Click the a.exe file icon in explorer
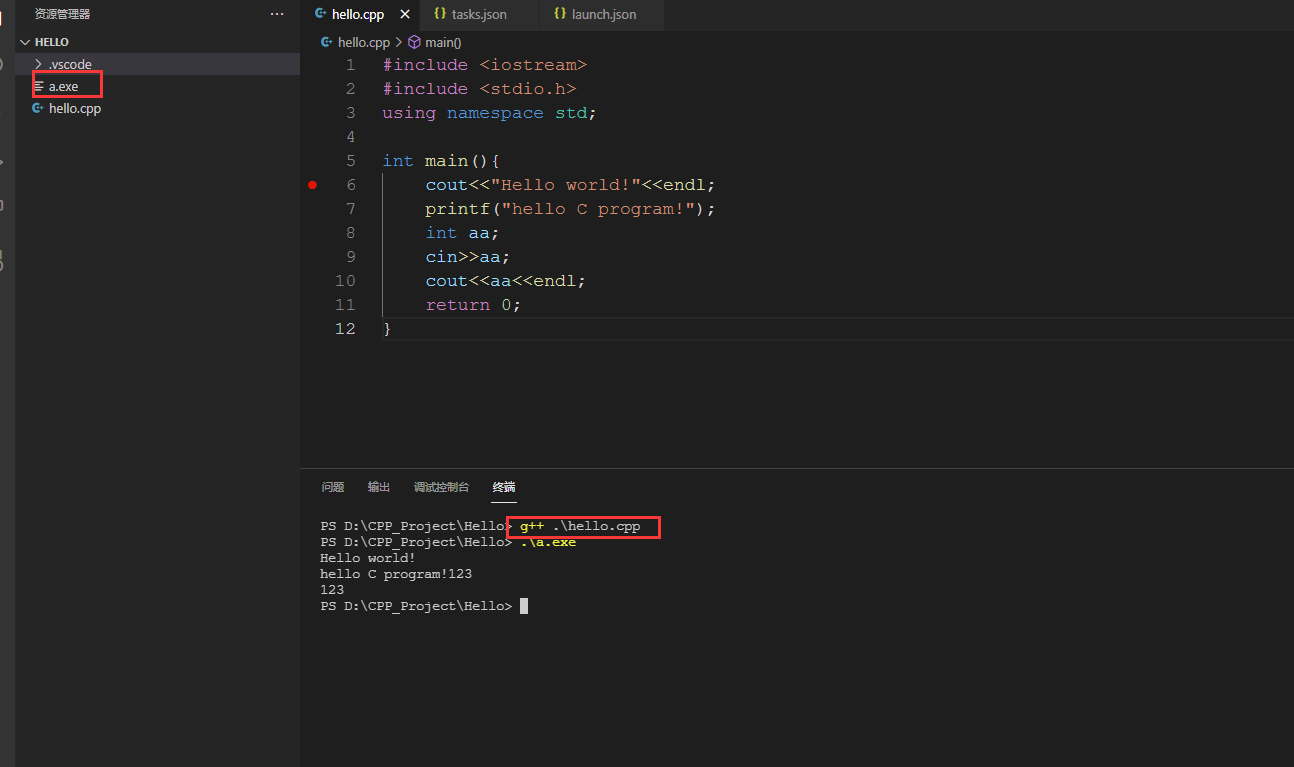 coord(39,87)
